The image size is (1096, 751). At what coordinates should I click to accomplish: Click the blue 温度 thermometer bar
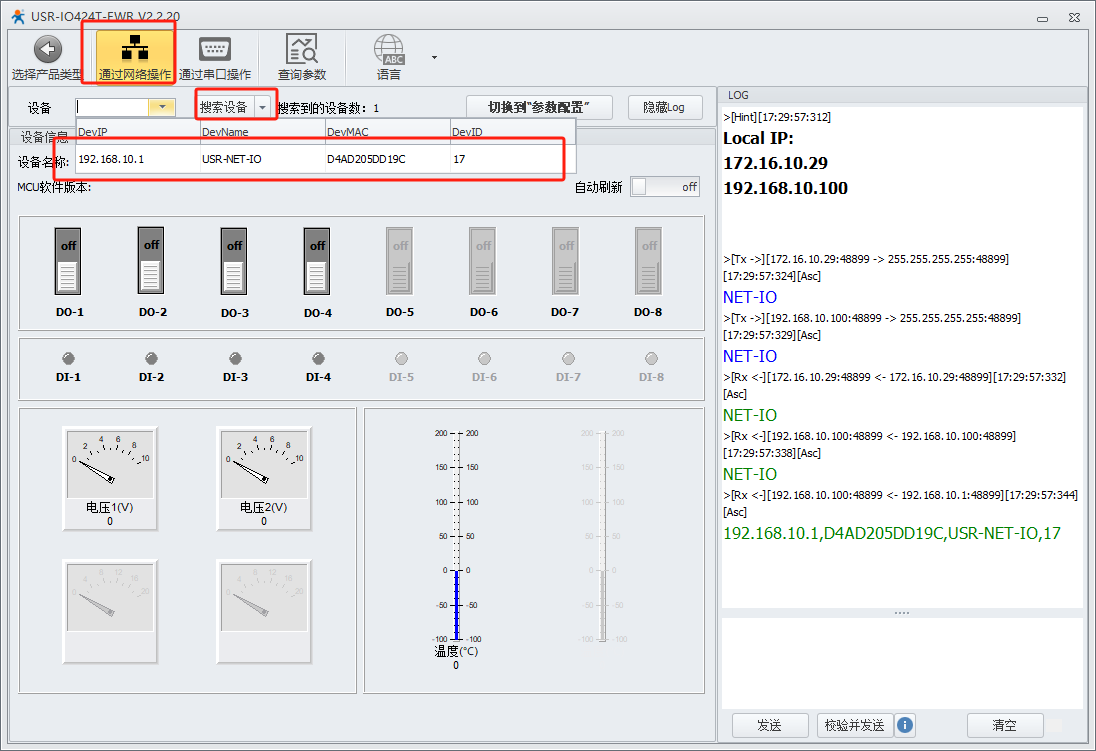pyautogui.click(x=456, y=604)
